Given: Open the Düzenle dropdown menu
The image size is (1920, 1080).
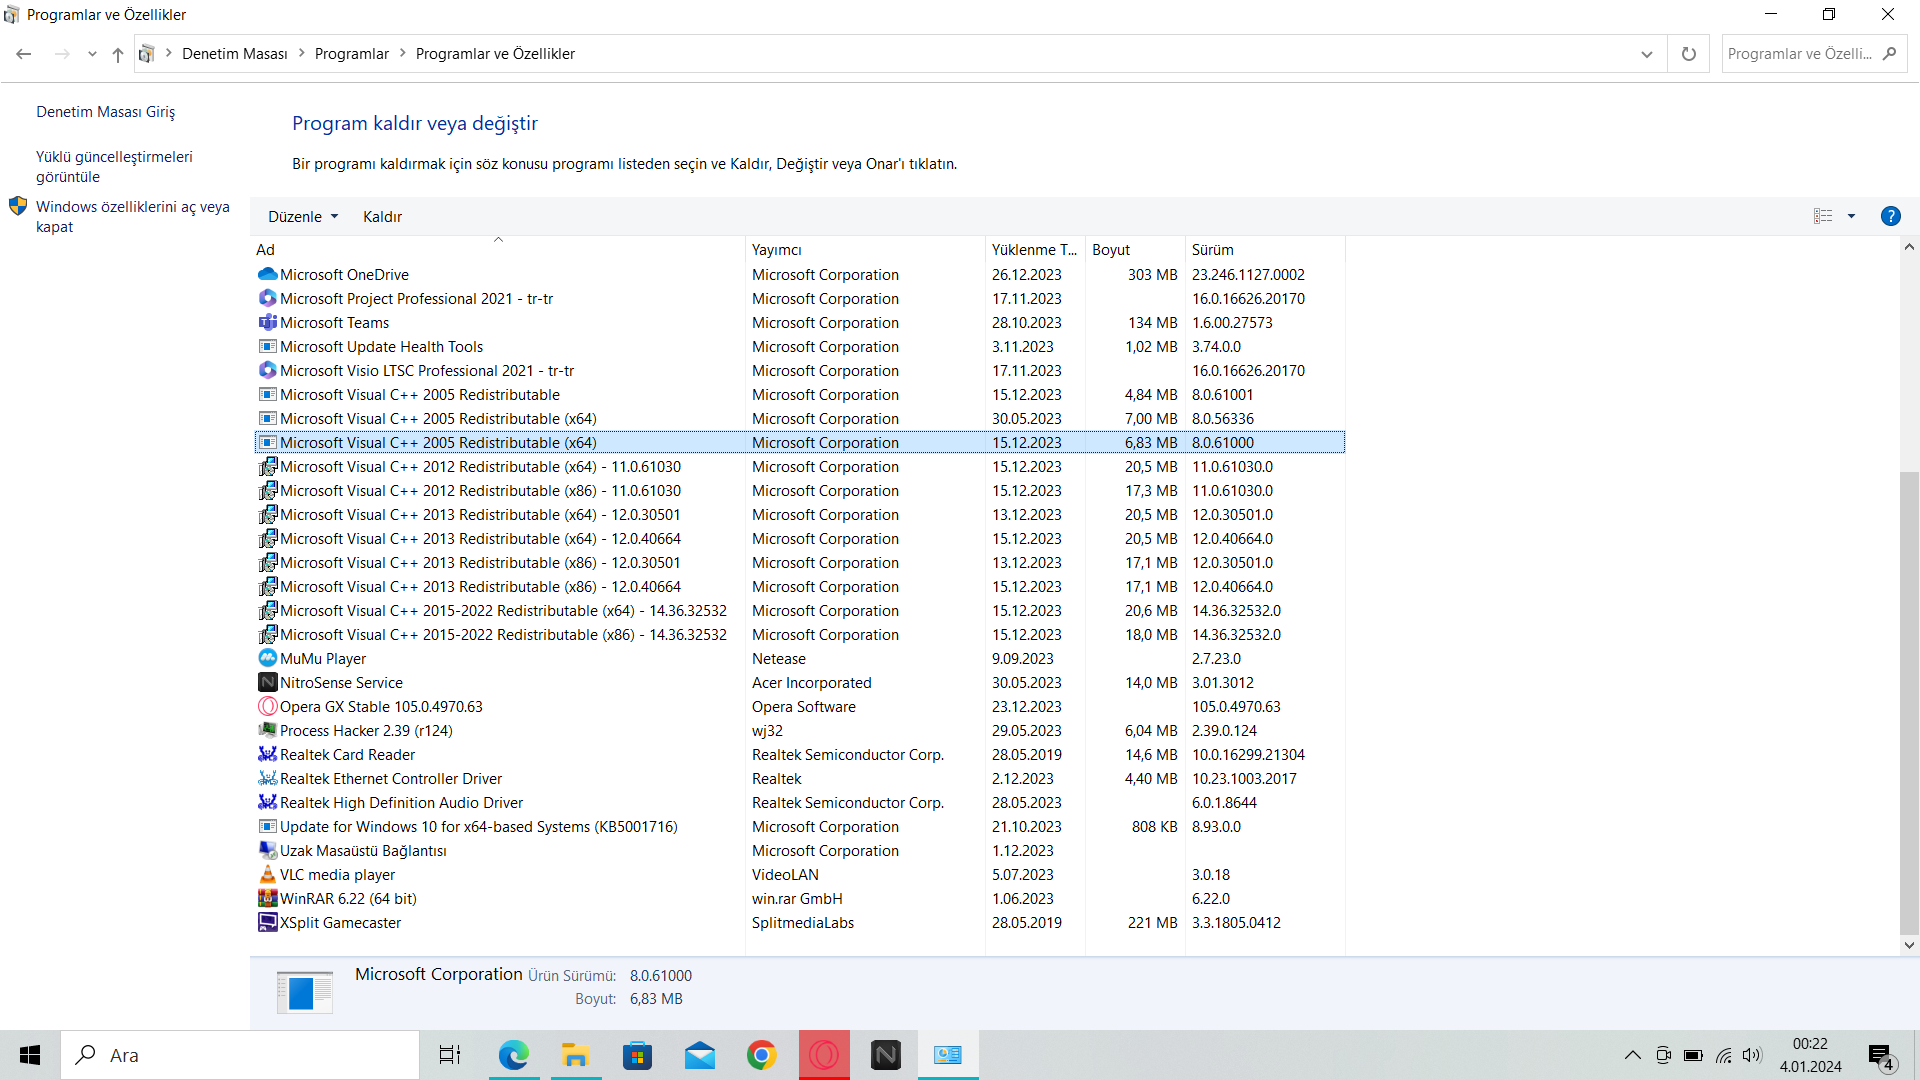Looking at the screenshot, I should 303,217.
